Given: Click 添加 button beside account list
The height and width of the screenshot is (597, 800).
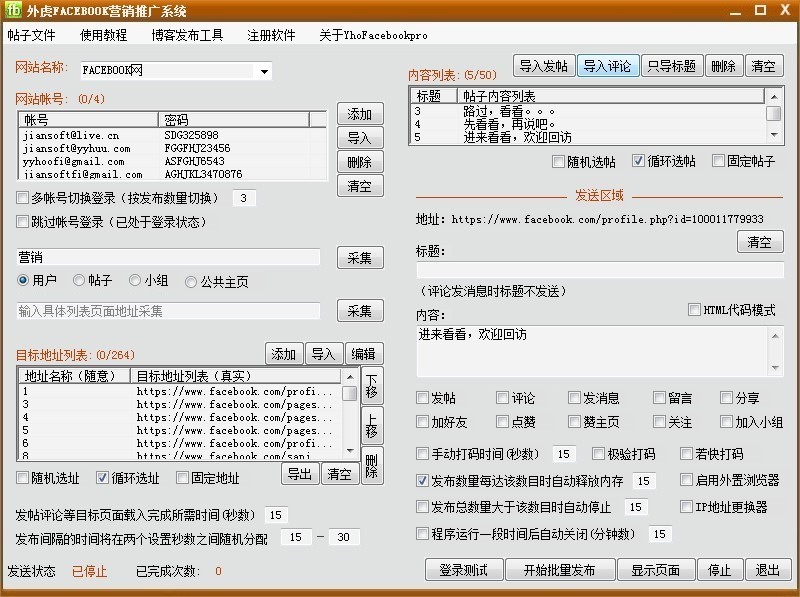Looking at the screenshot, I should (x=360, y=114).
